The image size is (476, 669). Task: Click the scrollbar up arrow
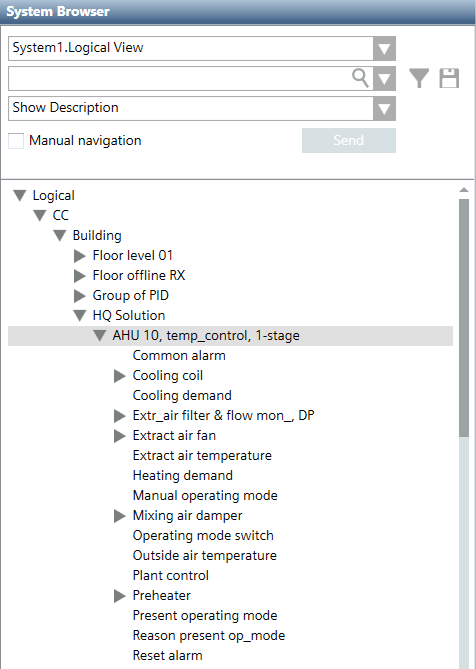[464, 190]
